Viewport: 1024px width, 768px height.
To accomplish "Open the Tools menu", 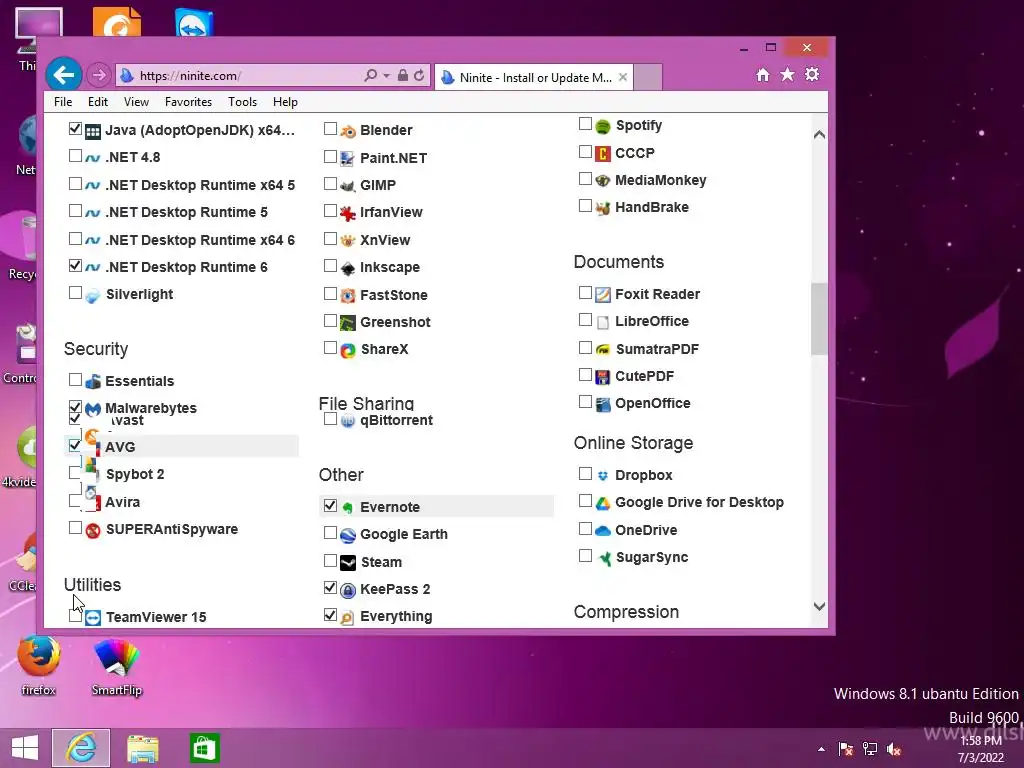I will click(x=242, y=102).
